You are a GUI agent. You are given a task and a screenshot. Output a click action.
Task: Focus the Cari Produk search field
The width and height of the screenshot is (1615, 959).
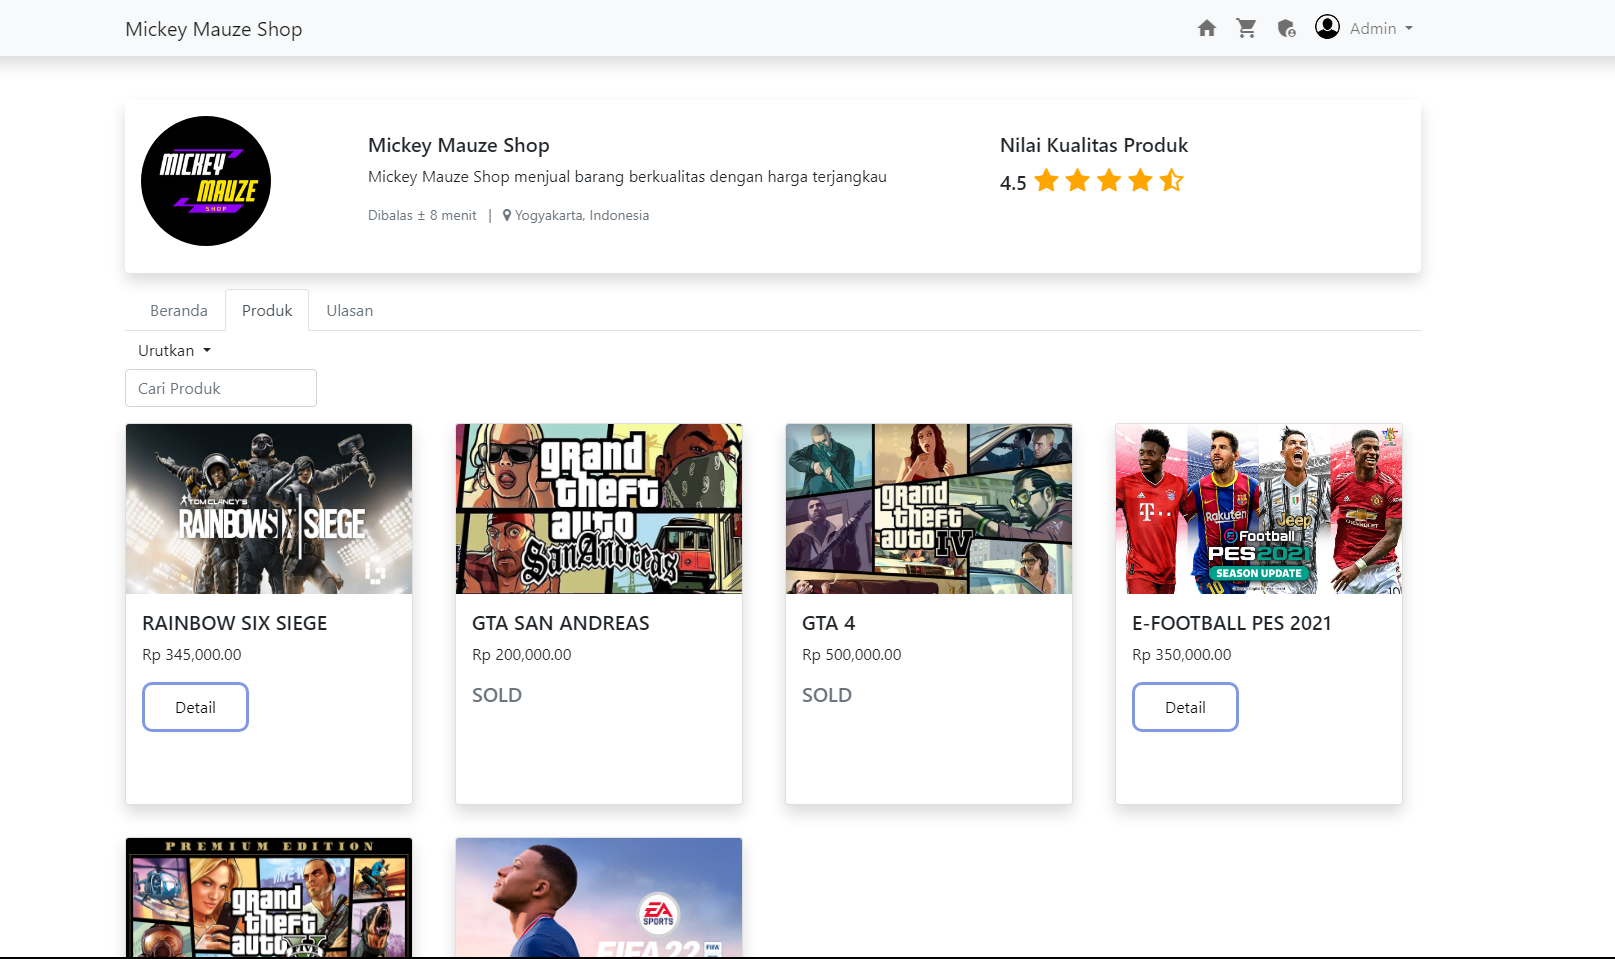221,388
